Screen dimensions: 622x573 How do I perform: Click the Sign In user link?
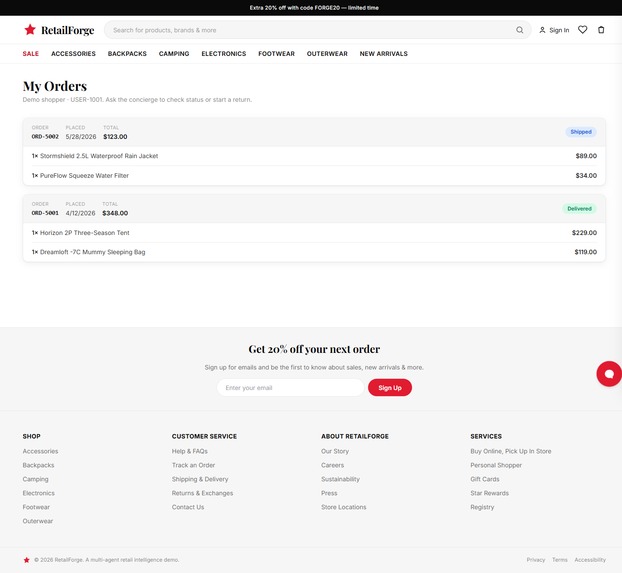tap(554, 30)
